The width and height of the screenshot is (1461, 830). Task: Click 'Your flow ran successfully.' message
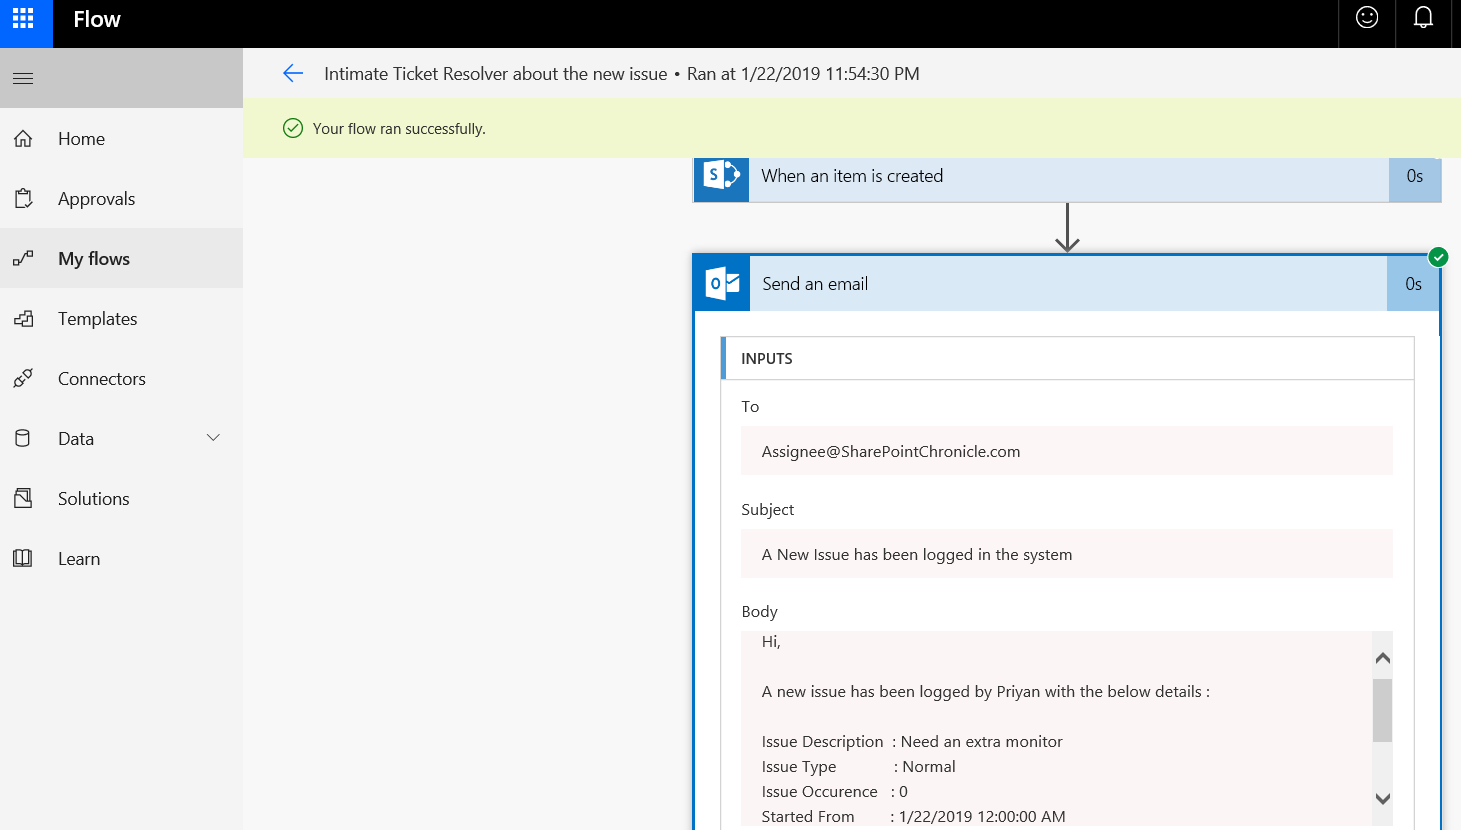click(x=399, y=129)
